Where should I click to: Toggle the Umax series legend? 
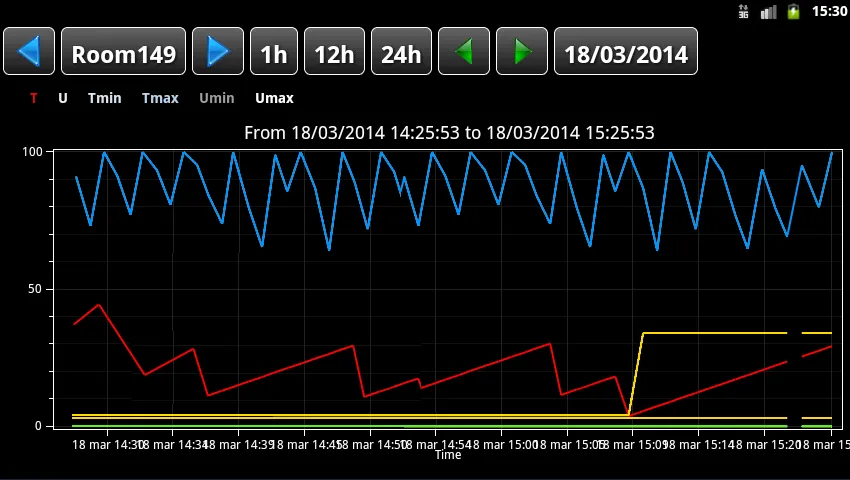(274, 98)
